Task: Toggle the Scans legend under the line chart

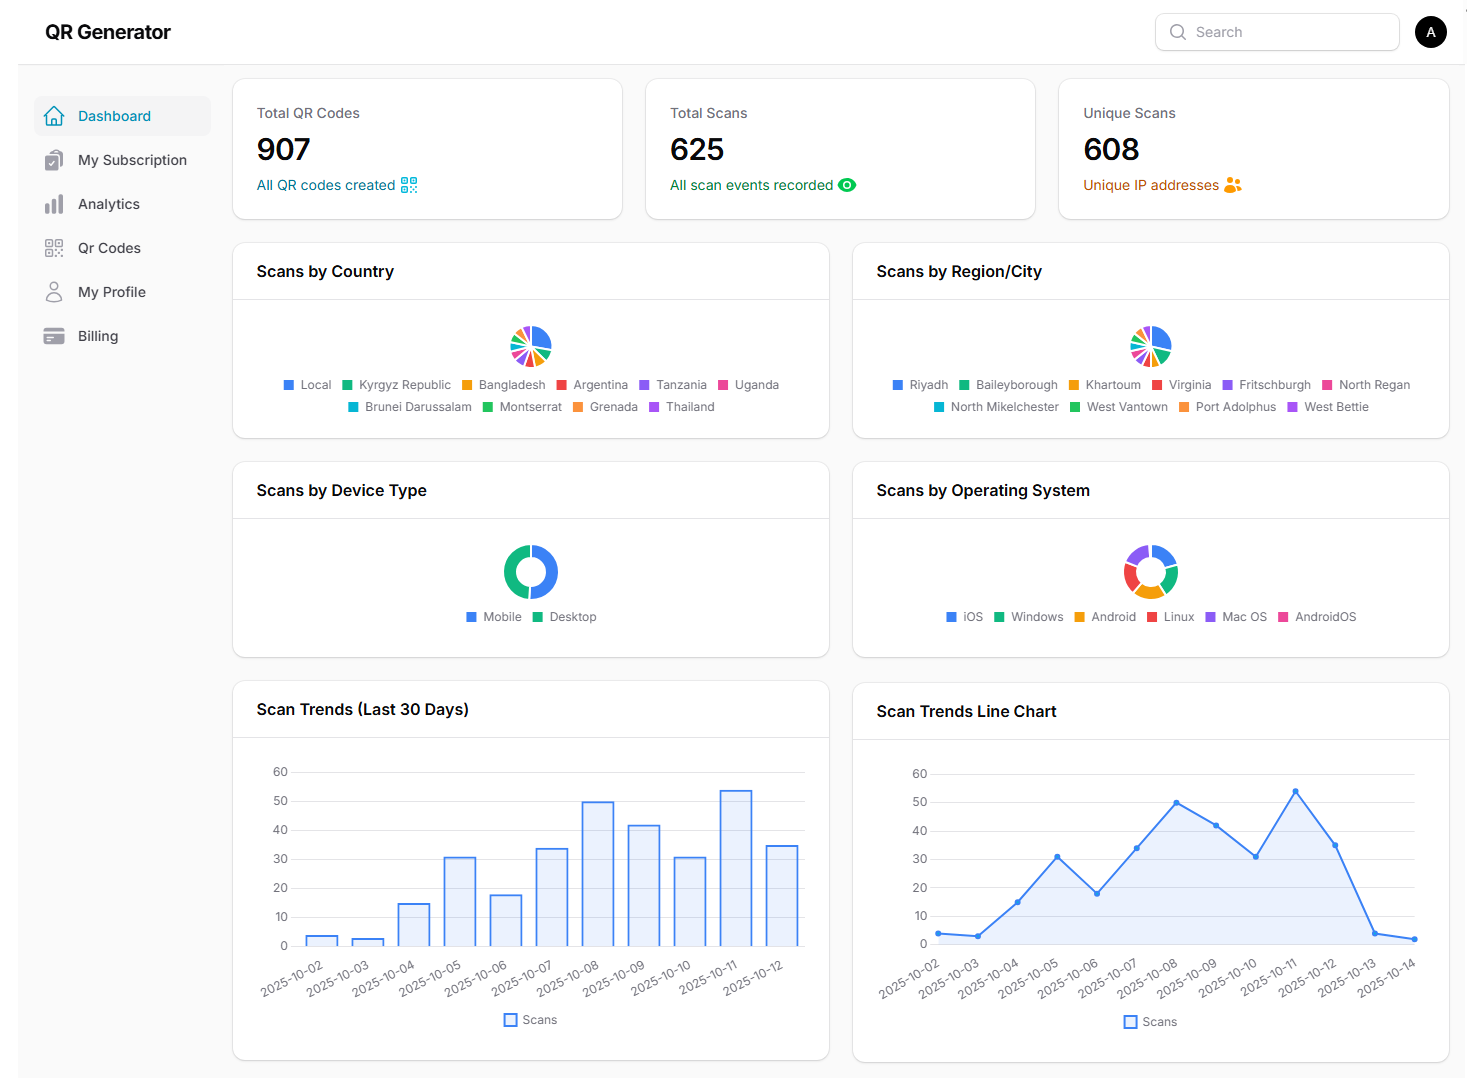Action: [1150, 1022]
